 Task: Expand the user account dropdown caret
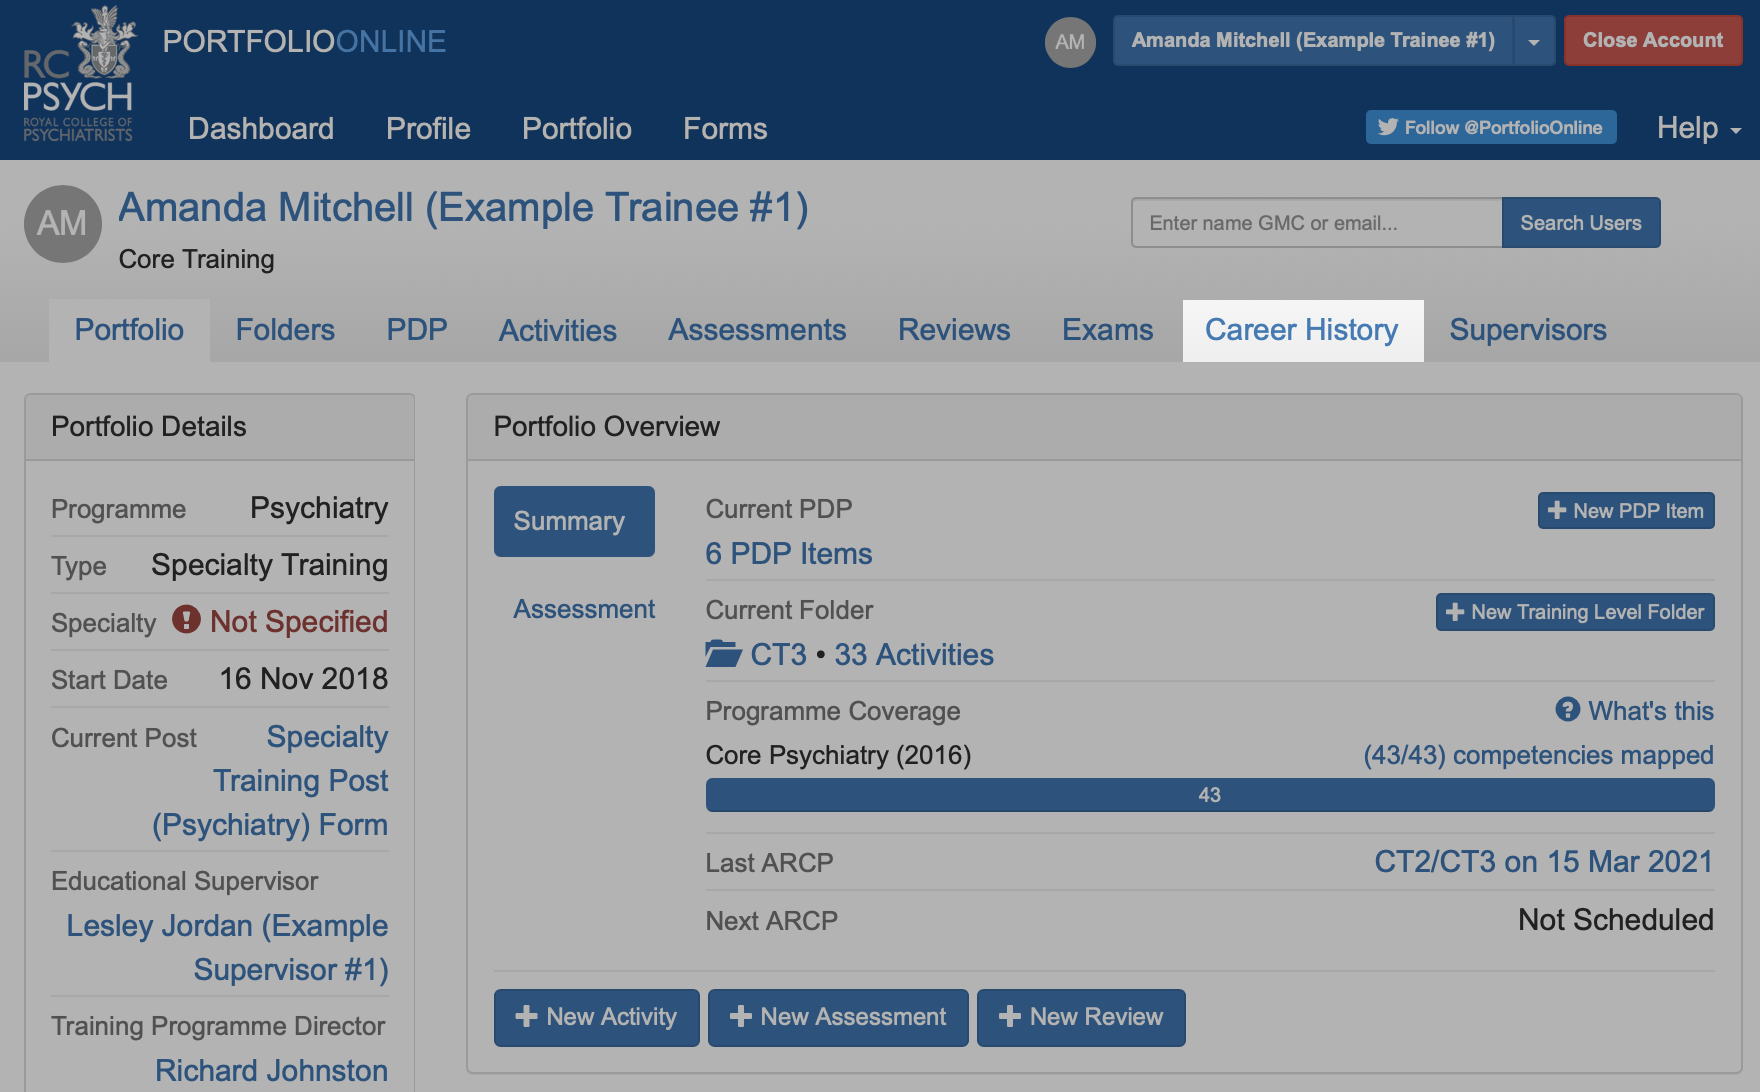pos(1534,41)
